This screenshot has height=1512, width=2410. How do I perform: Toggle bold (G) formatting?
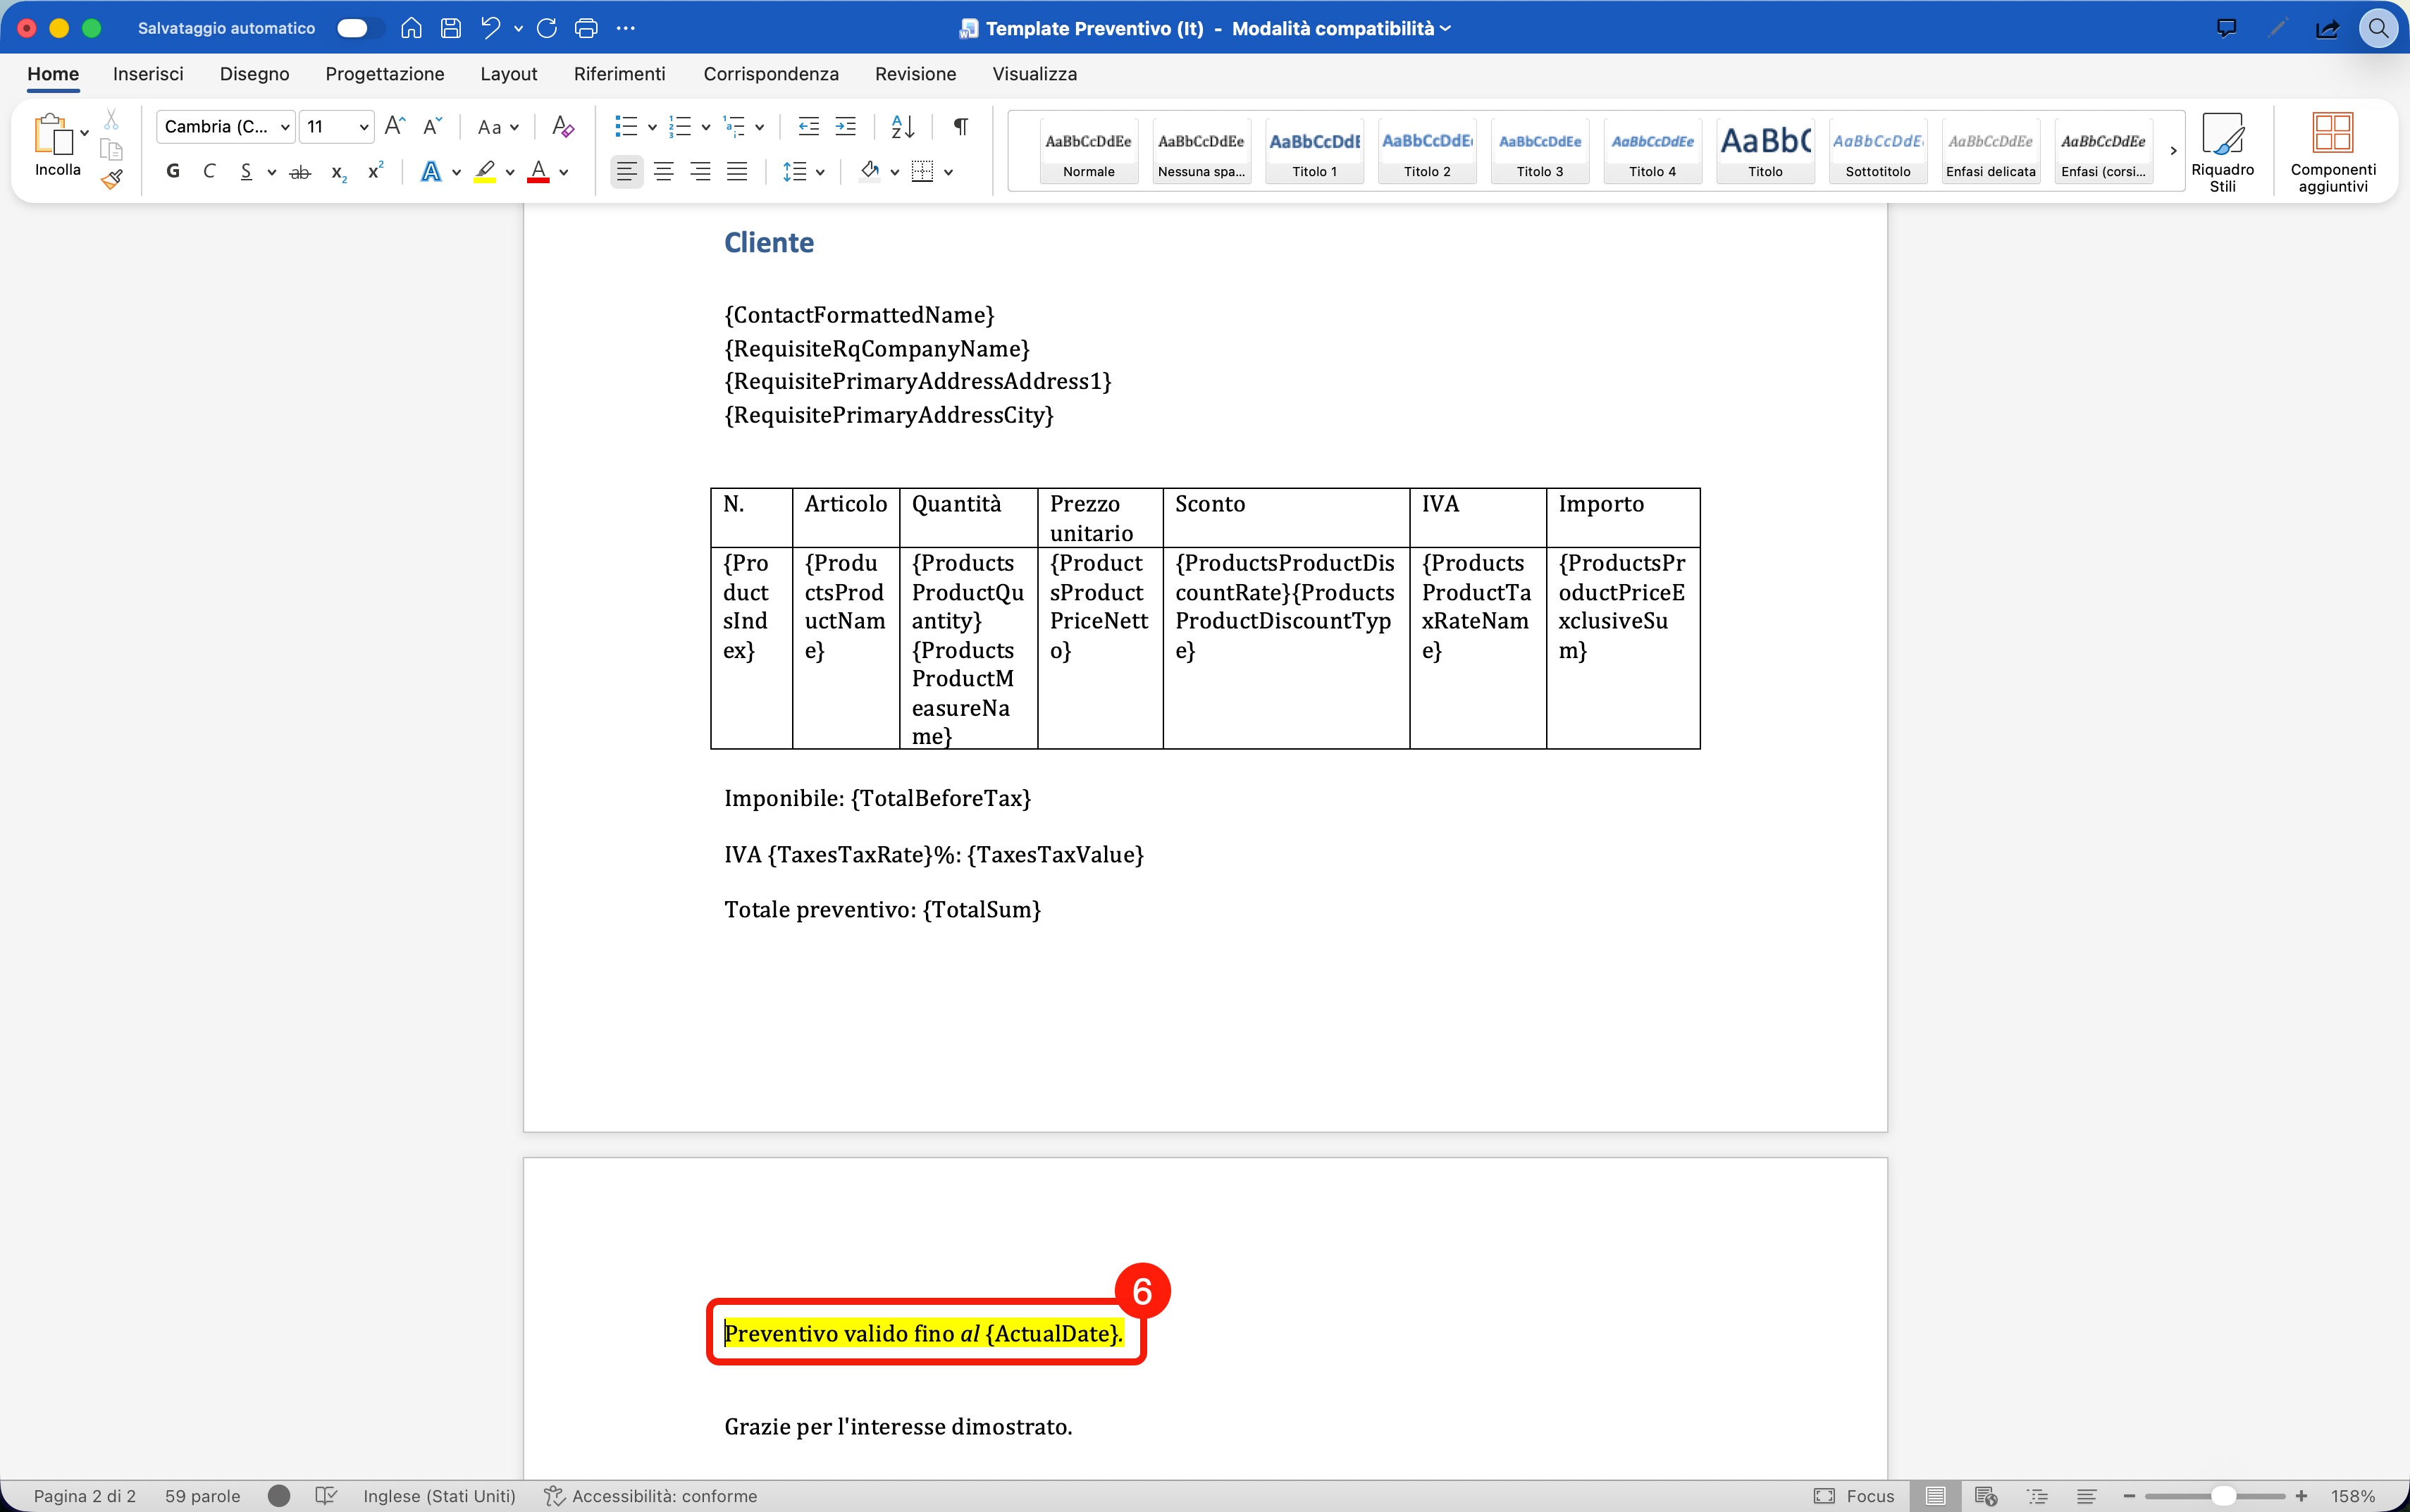point(173,171)
